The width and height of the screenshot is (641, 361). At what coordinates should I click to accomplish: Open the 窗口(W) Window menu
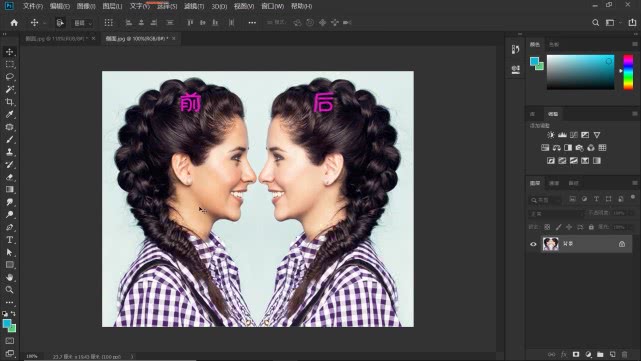[x=272, y=6]
